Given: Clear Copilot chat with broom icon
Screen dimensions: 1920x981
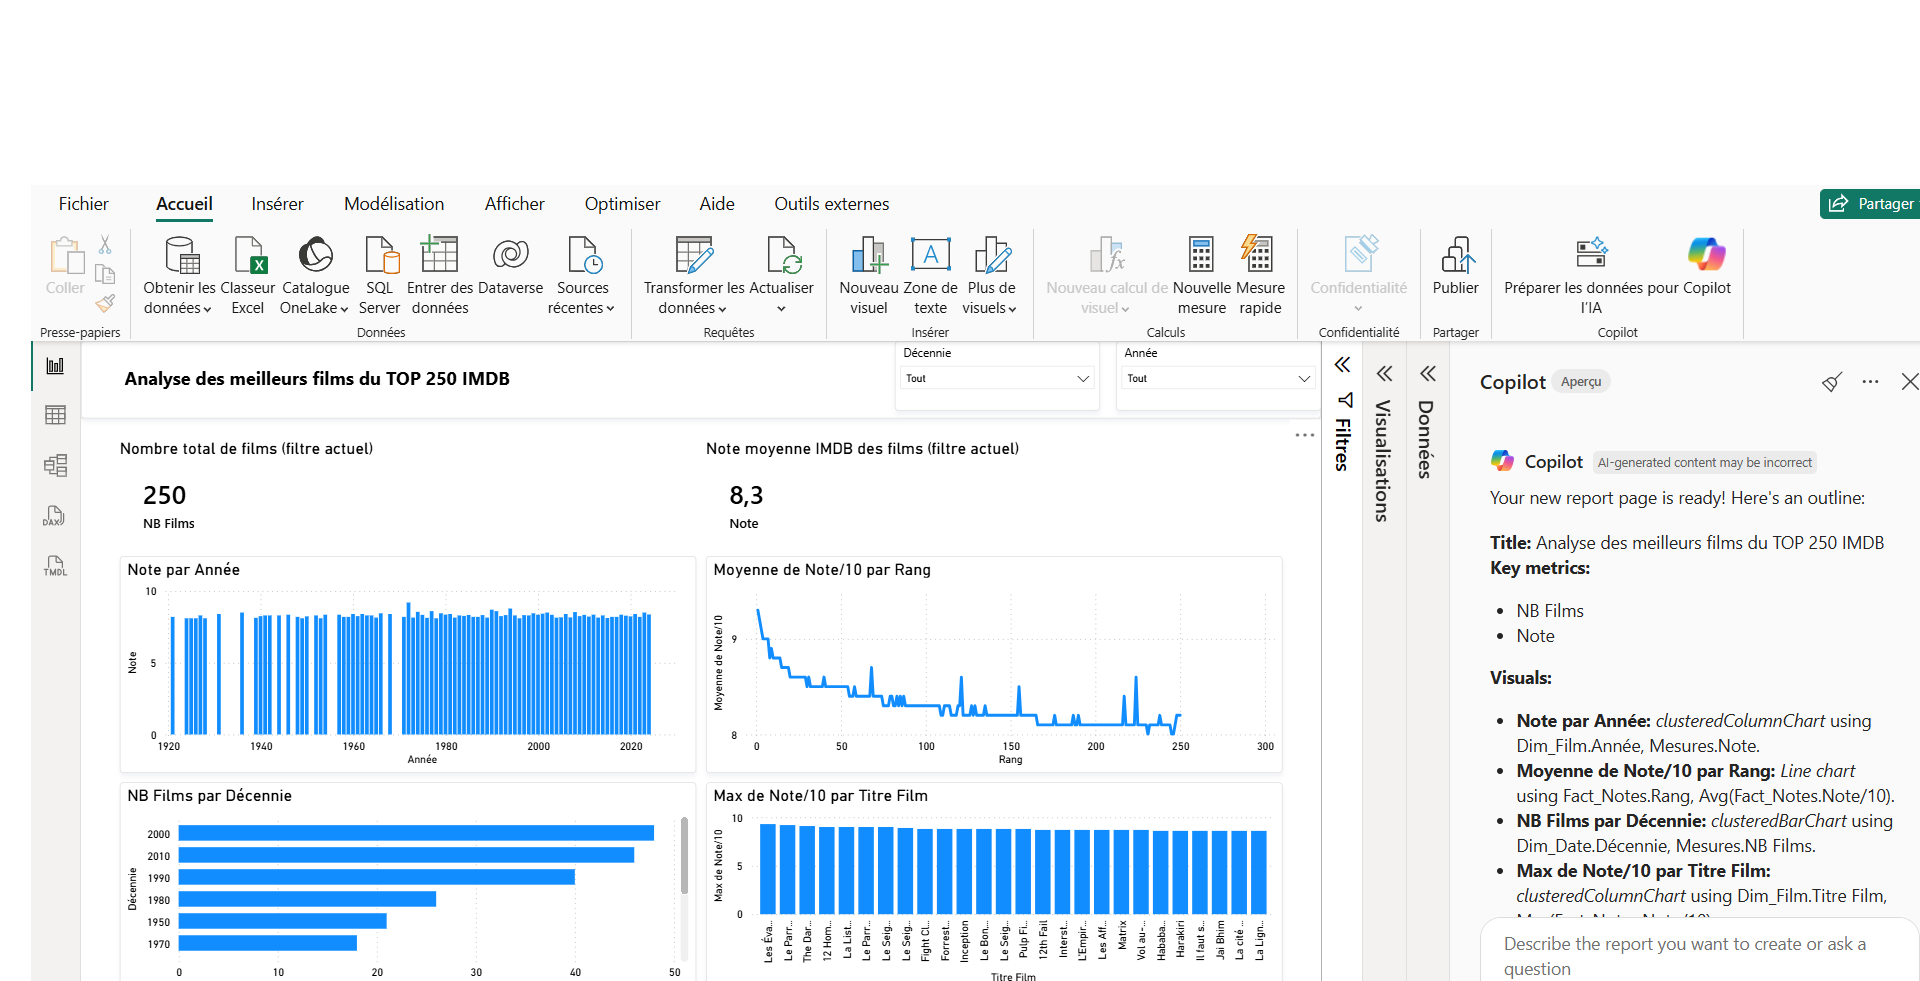Looking at the screenshot, I should [x=1832, y=382].
